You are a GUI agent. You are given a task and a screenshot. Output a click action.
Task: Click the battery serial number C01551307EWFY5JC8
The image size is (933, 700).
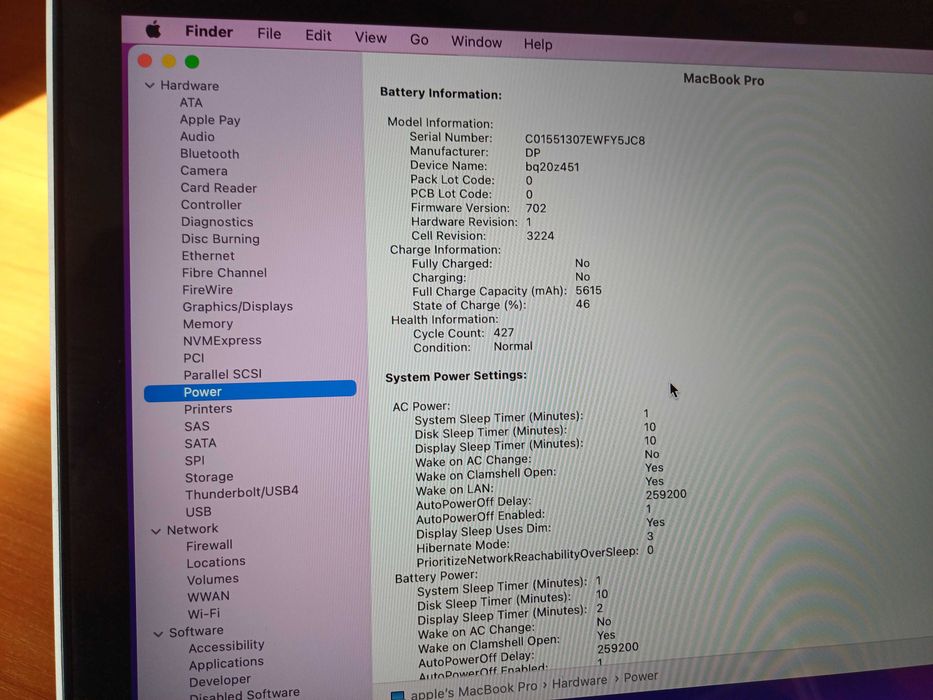(x=584, y=140)
